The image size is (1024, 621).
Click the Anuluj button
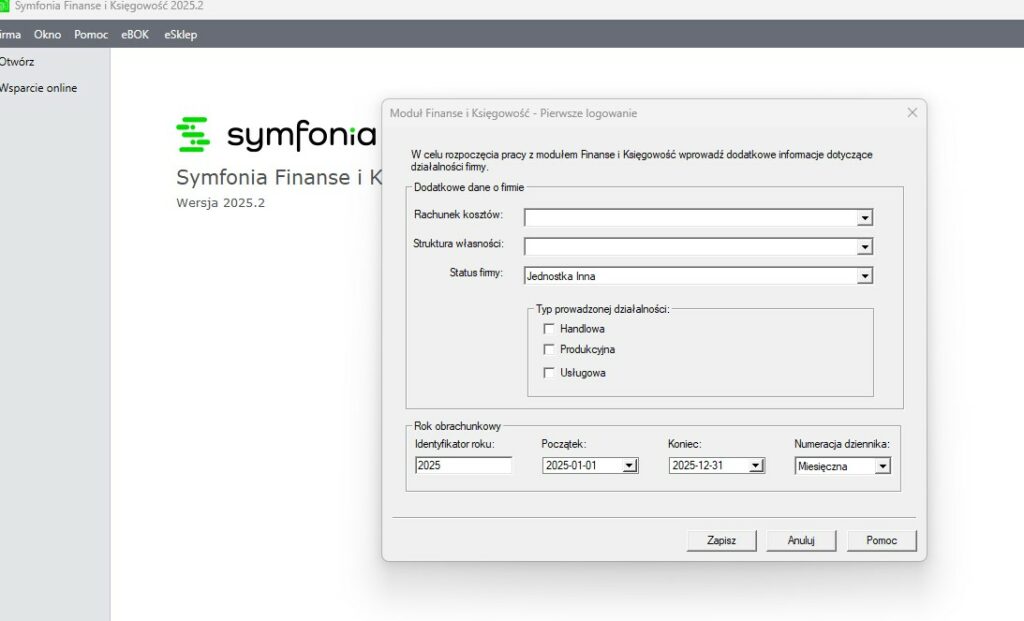point(801,541)
